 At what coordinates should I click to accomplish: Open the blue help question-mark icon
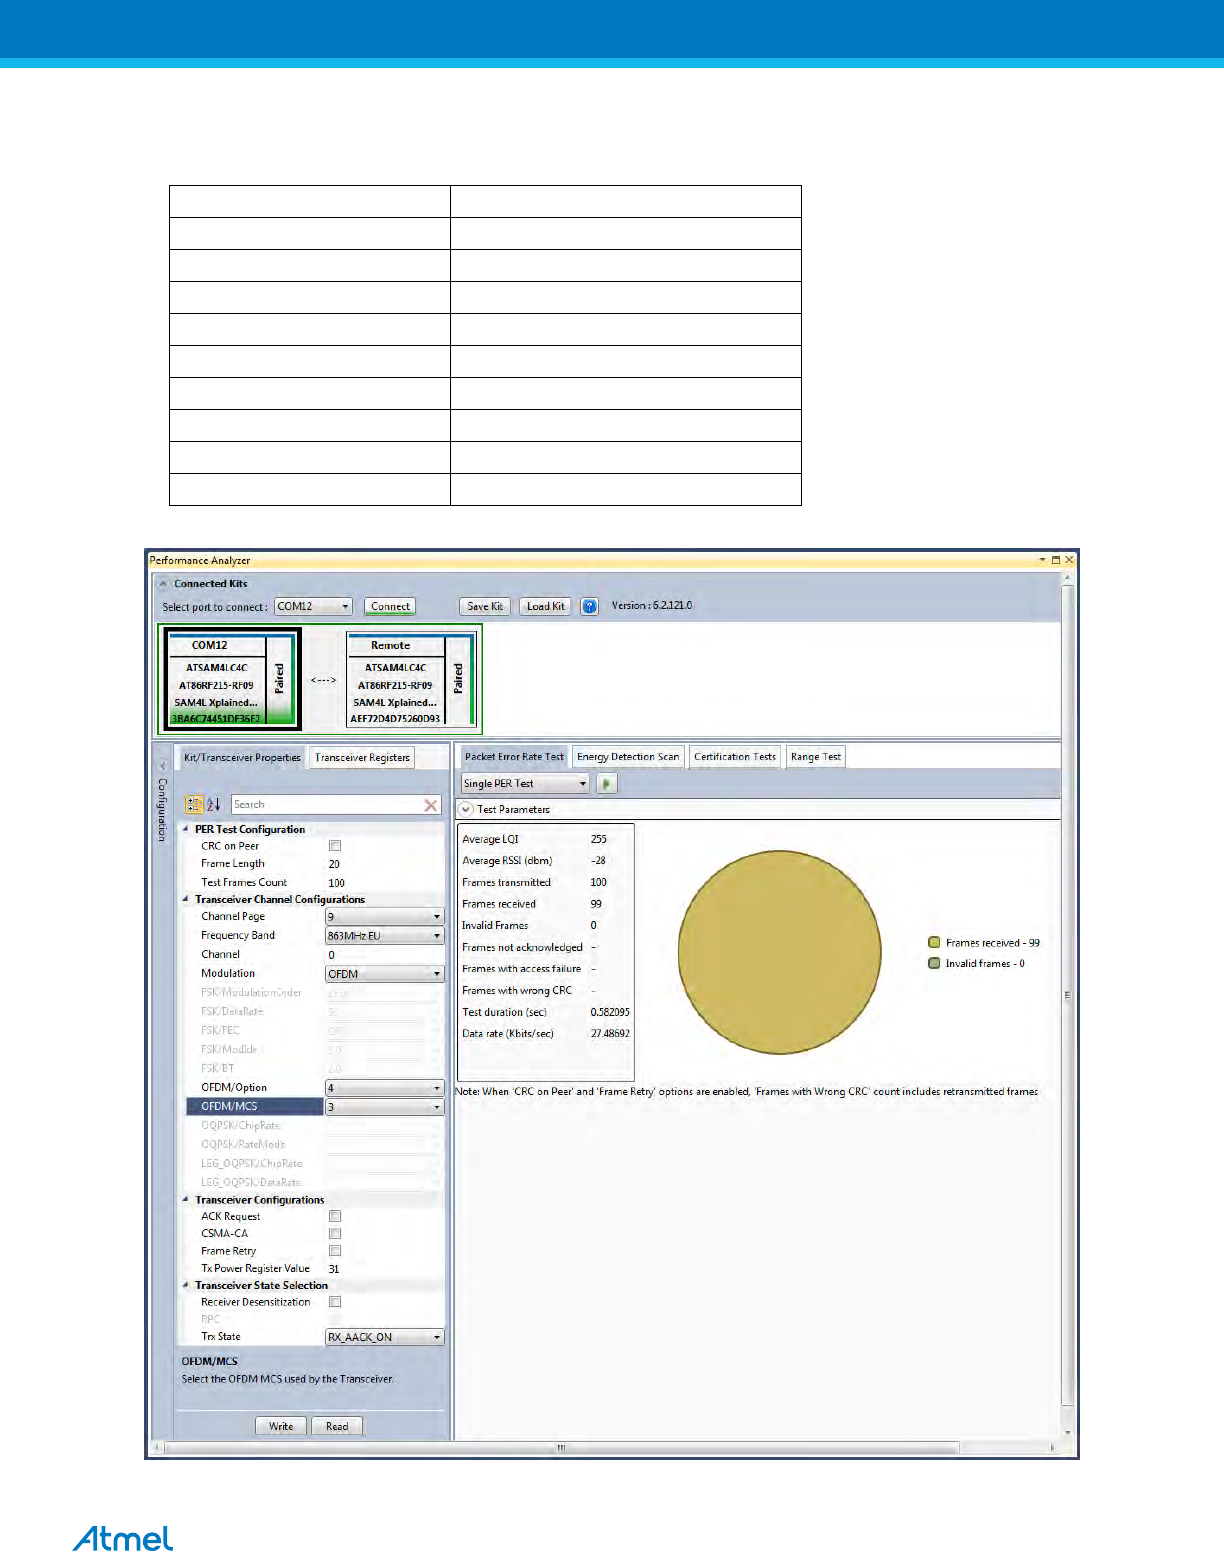pyautogui.click(x=589, y=606)
